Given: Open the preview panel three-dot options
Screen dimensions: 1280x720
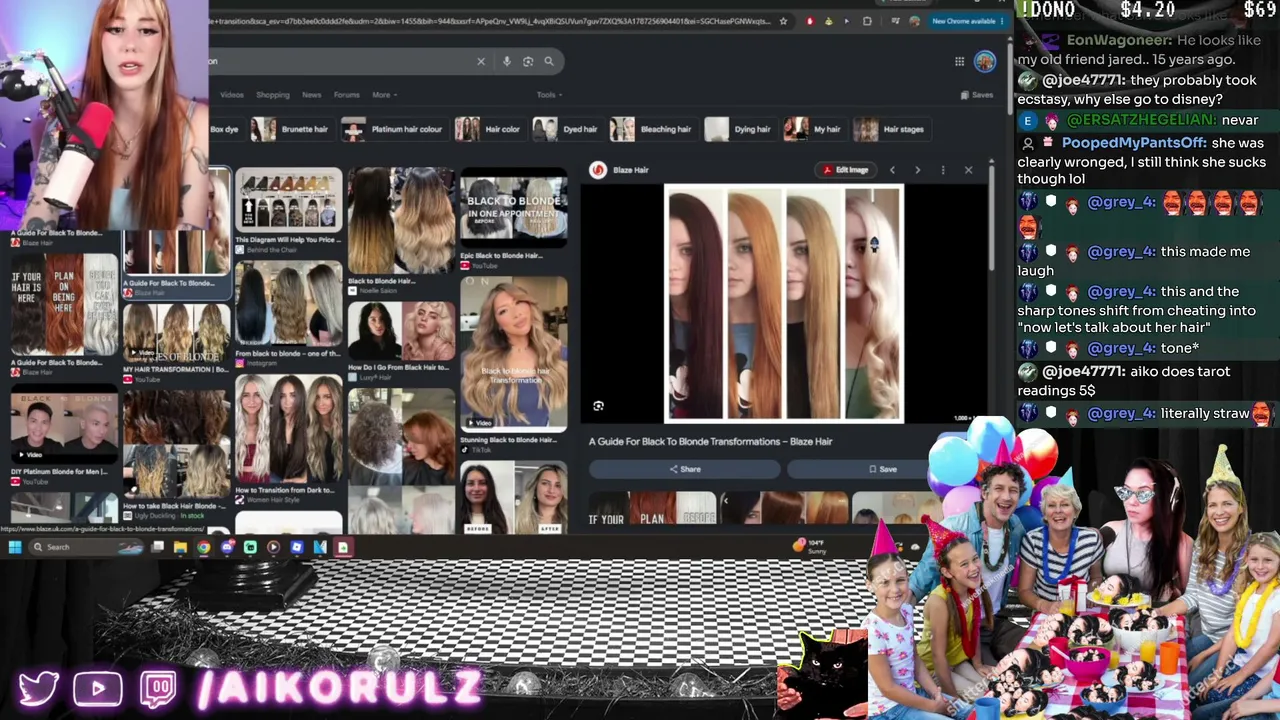Looking at the screenshot, I should [x=942, y=170].
